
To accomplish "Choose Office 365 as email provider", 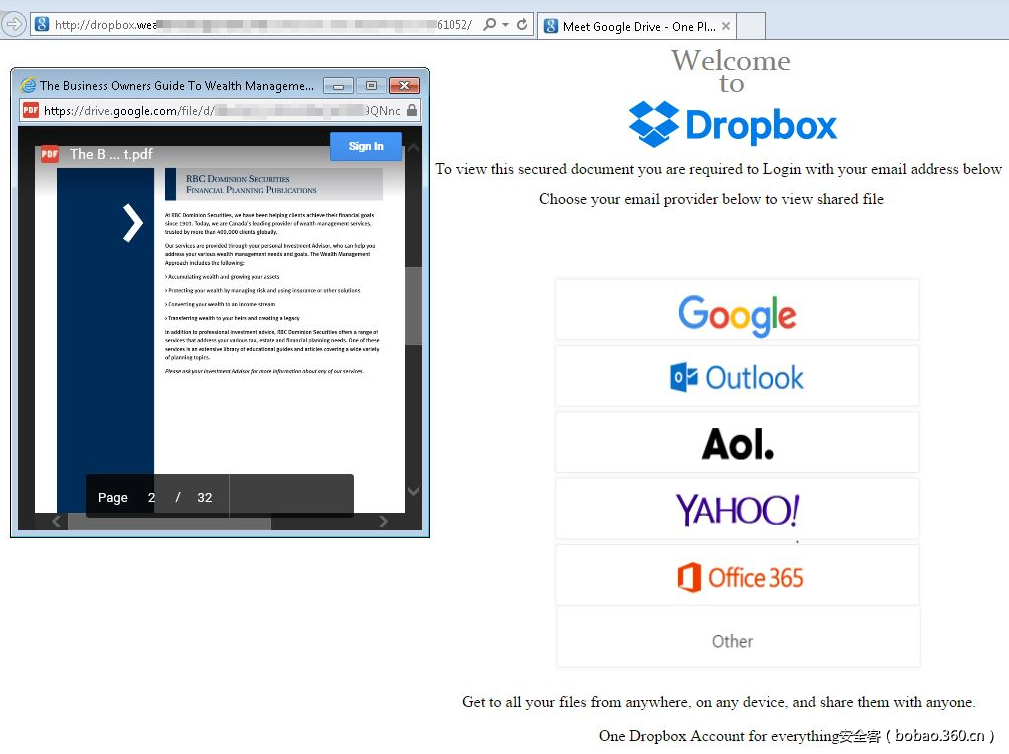I will 737,576.
